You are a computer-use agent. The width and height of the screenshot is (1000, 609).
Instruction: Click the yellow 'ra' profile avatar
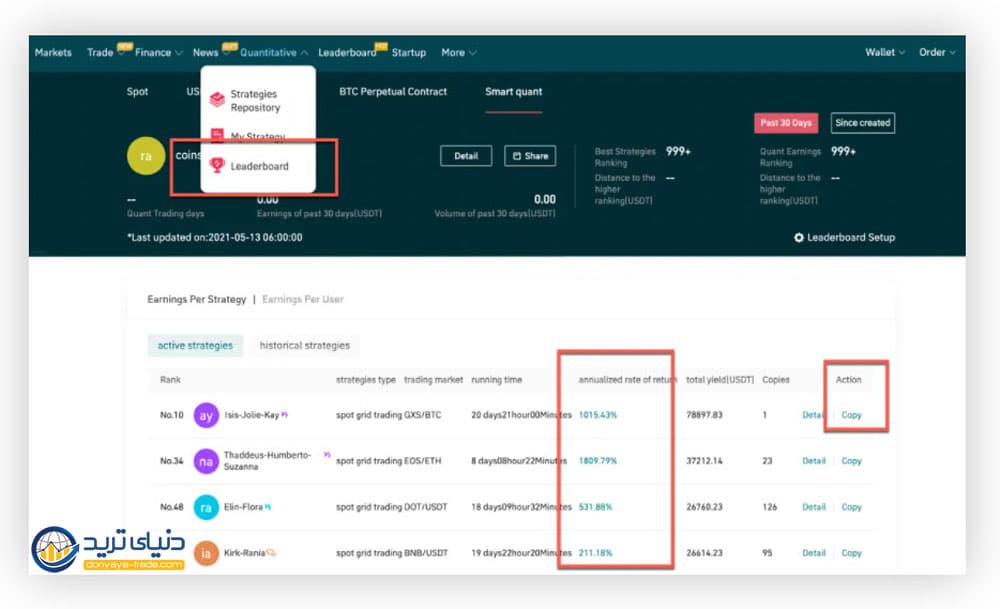click(146, 156)
